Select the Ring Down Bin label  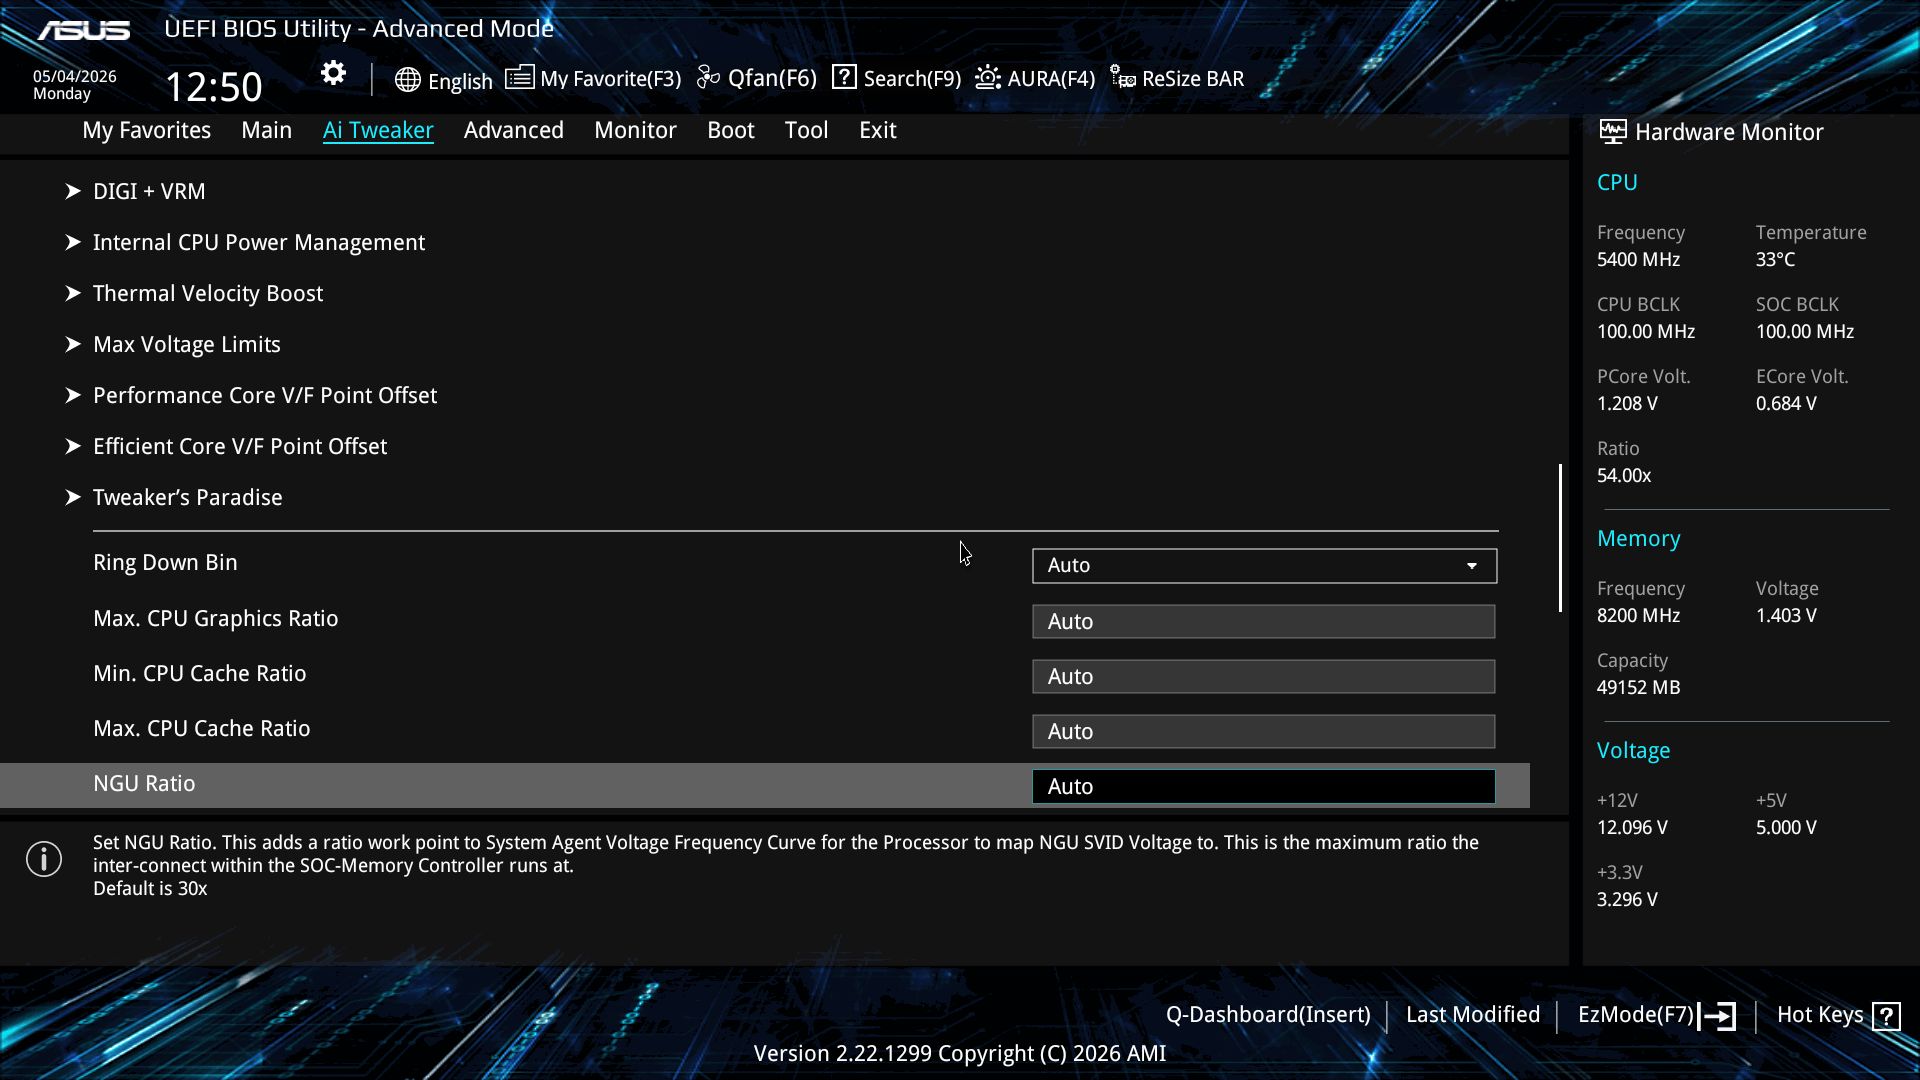coord(165,562)
